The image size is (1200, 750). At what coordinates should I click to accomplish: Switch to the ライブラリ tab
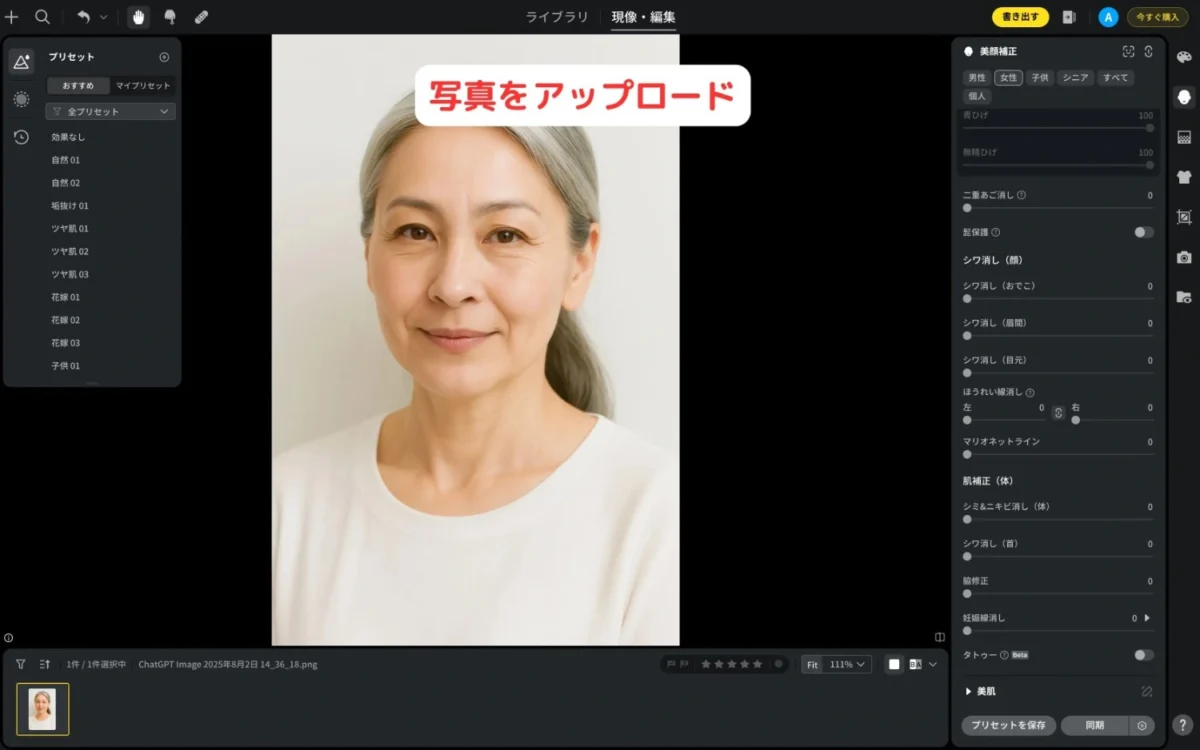point(557,17)
